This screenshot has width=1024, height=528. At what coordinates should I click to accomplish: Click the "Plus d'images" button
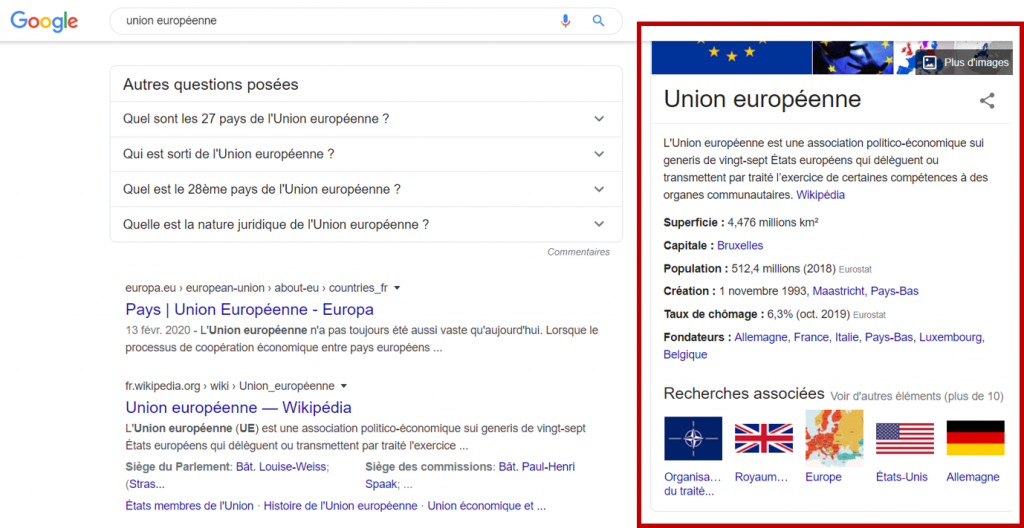click(x=965, y=62)
